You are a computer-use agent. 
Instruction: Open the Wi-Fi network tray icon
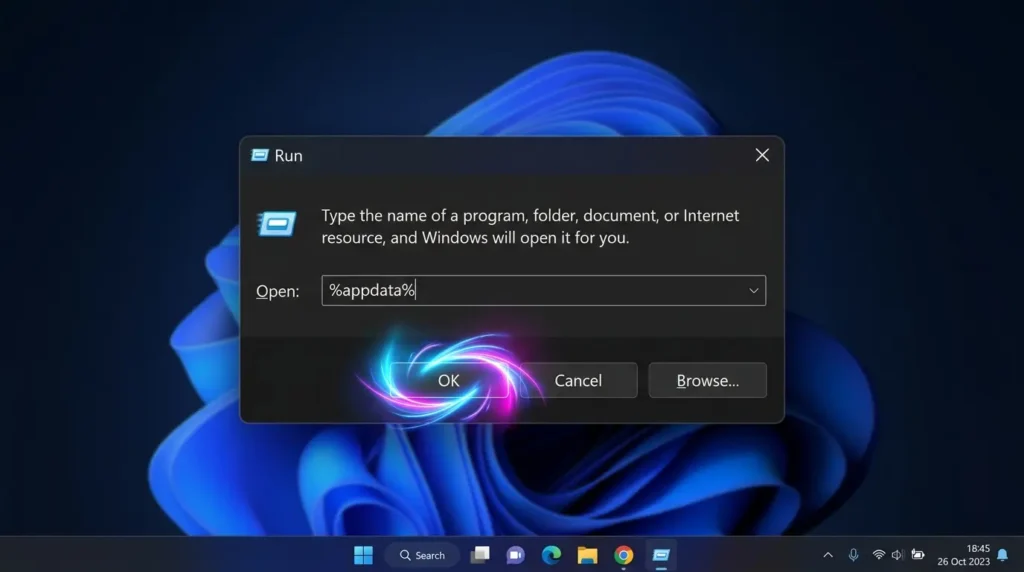[878, 555]
